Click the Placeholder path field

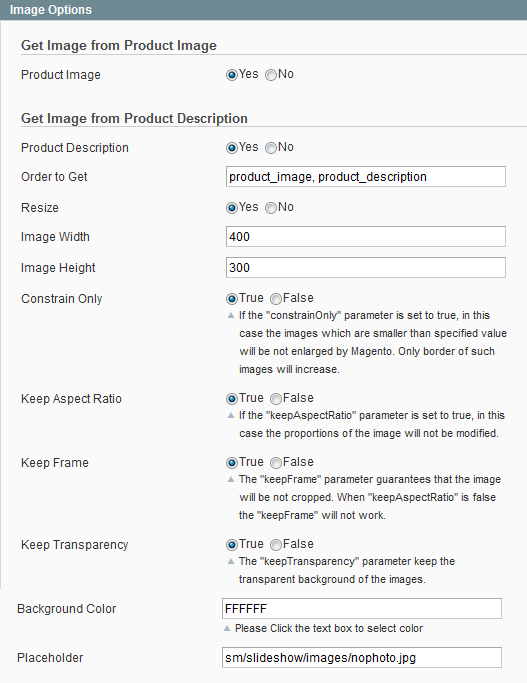[362, 658]
